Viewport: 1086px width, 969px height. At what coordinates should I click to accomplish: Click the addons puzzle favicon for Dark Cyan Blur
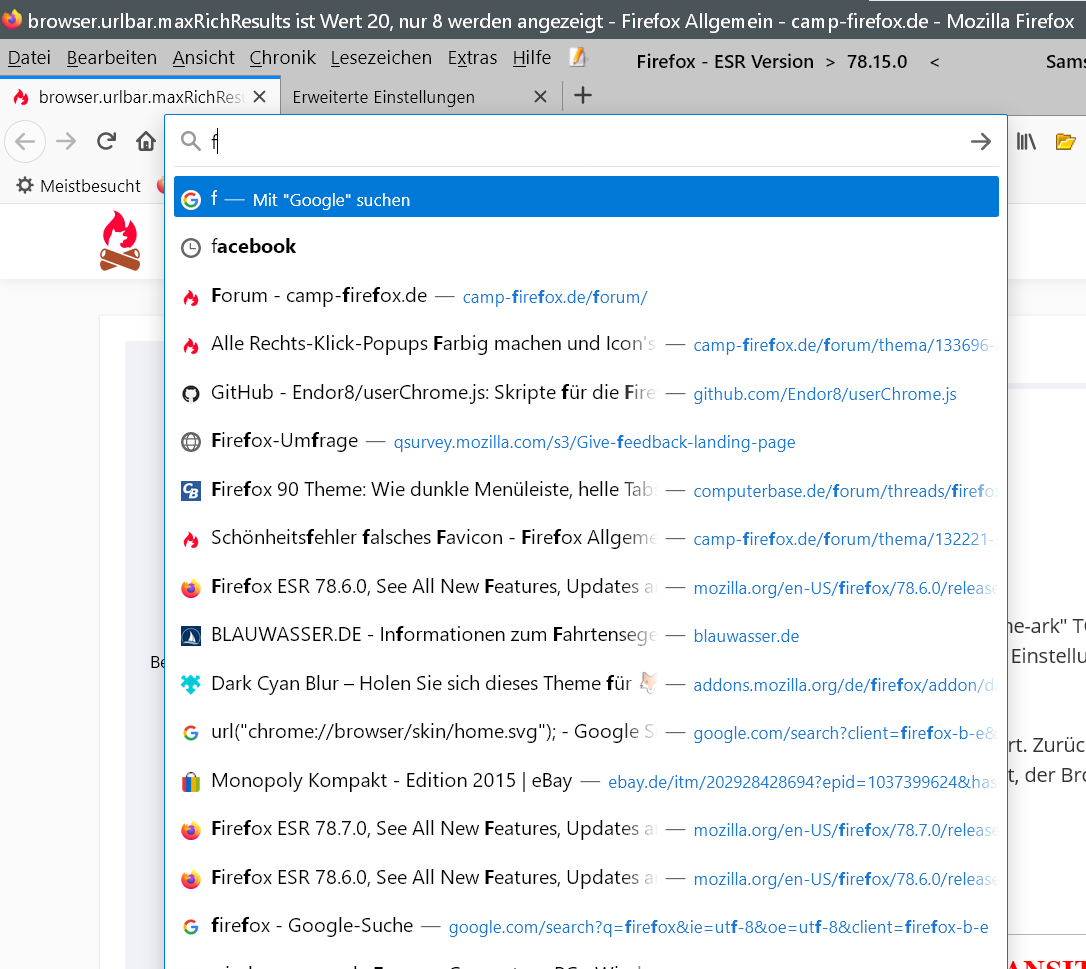tap(190, 684)
